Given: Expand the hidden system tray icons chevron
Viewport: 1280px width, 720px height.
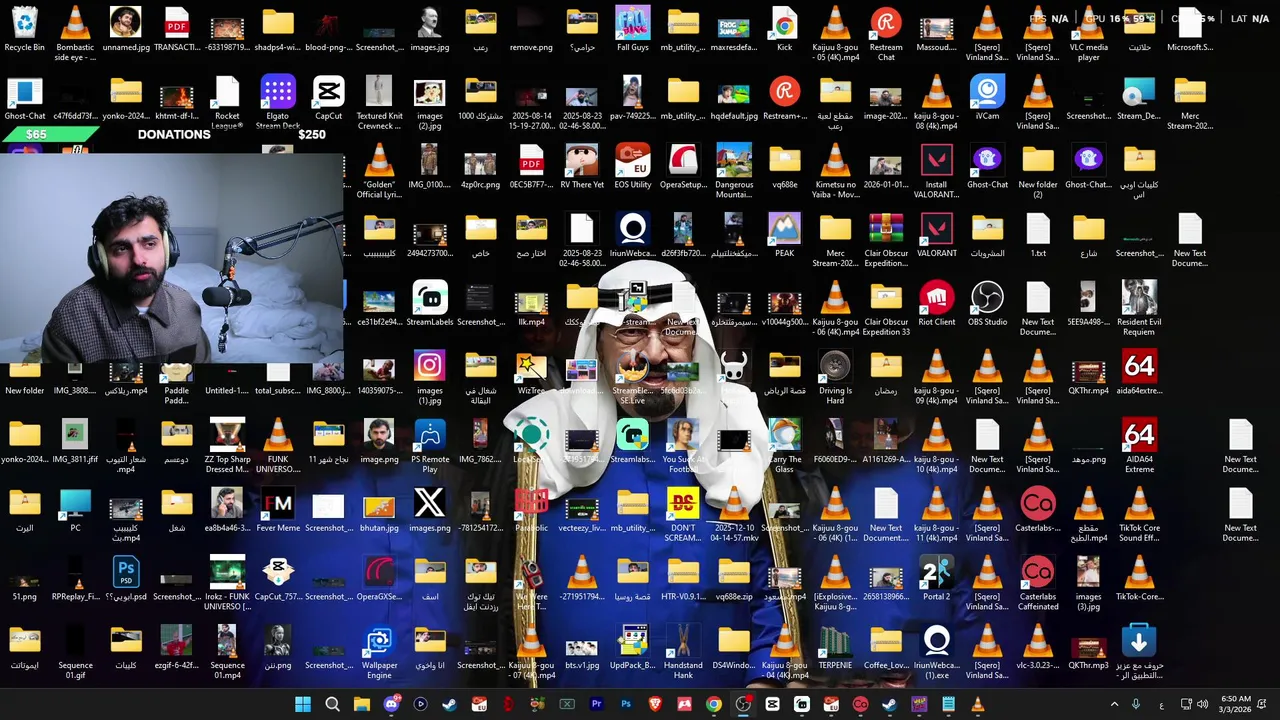Looking at the screenshot, I should pos(1114,705).
